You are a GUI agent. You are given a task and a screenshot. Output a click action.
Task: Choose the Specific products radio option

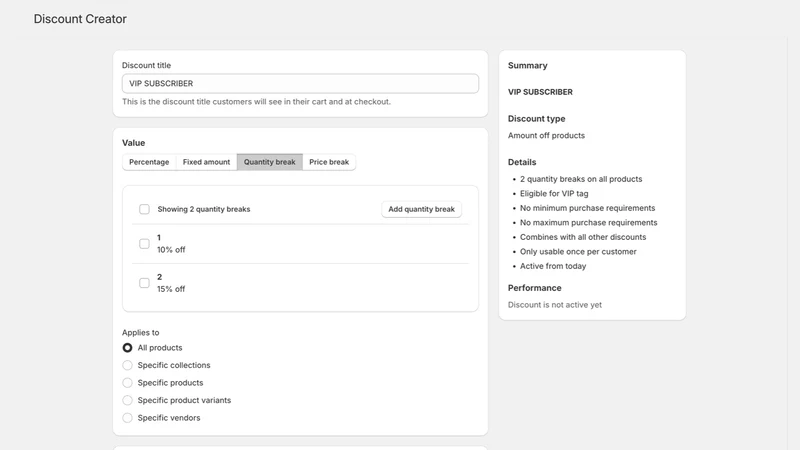128,383
